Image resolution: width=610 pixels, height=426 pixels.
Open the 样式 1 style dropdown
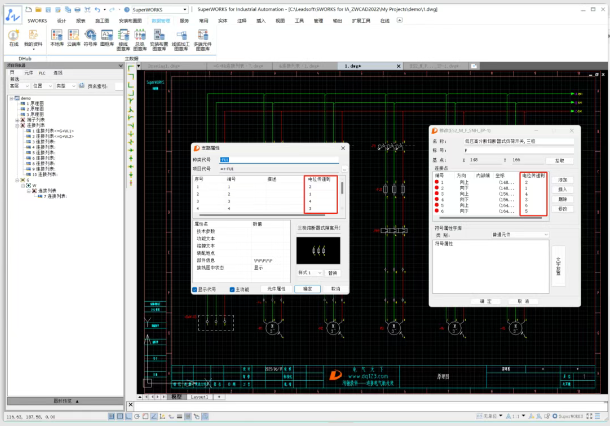click(310, 273)
